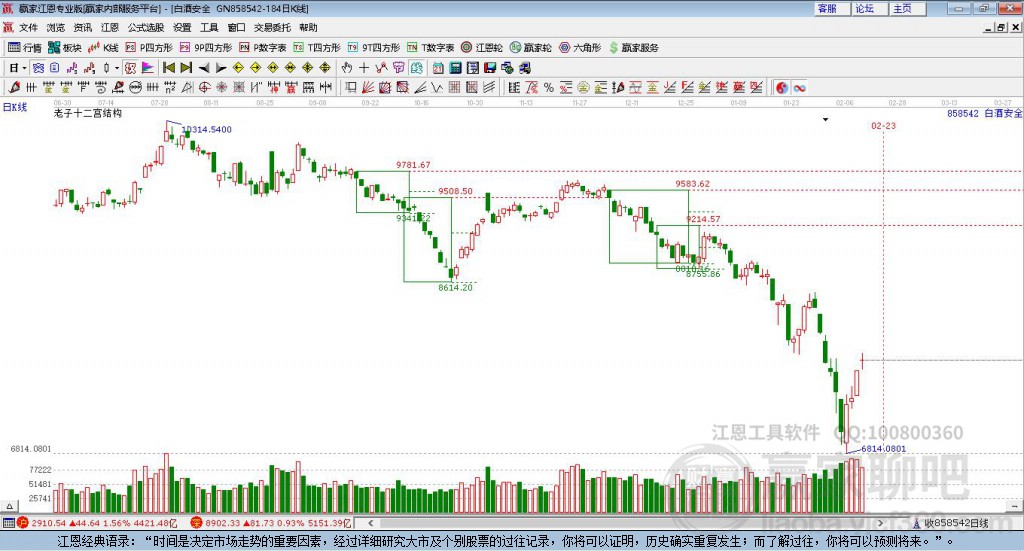The height and width of the screenshot is (551, 1024).
Task: Open the 江恩 menu
Action: click(110, 27)
